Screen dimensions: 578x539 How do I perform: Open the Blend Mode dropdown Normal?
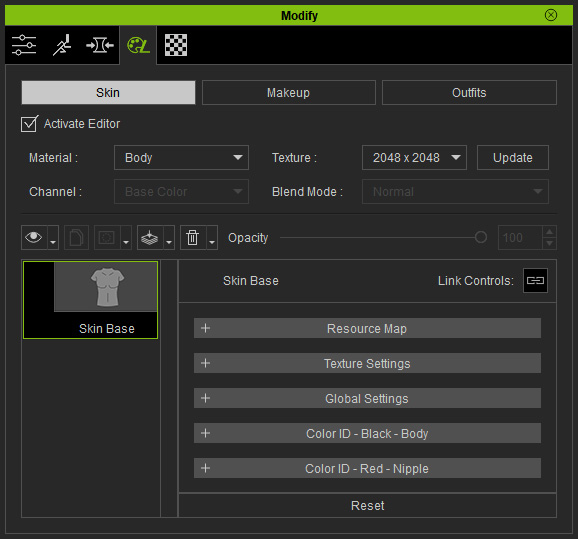pos(455,191)
